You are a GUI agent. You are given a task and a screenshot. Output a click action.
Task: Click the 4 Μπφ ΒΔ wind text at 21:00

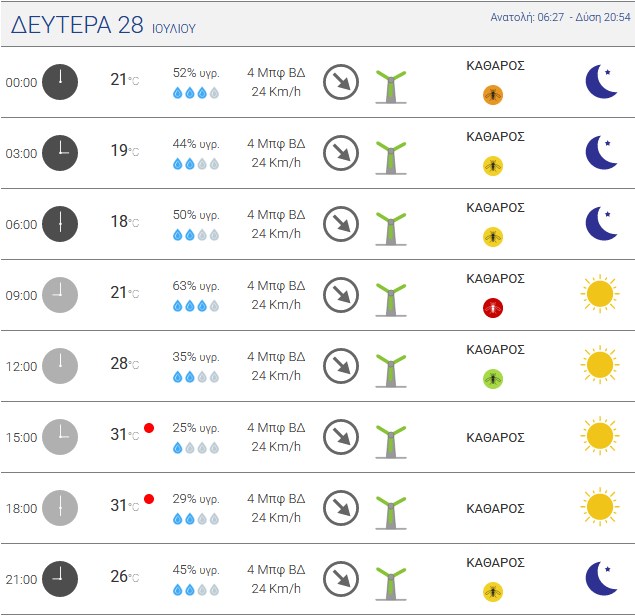276,569
